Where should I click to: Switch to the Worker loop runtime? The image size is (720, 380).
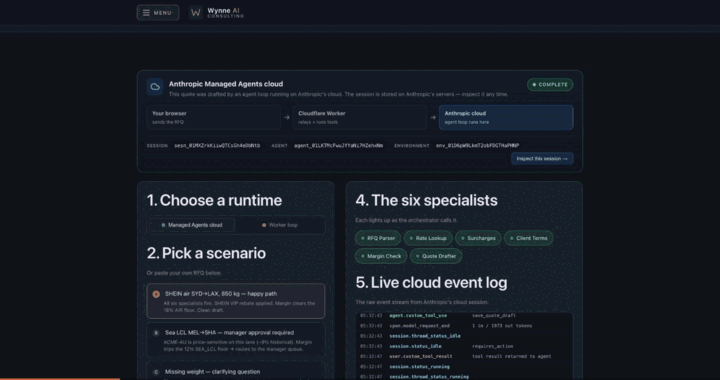coord(280,225)
